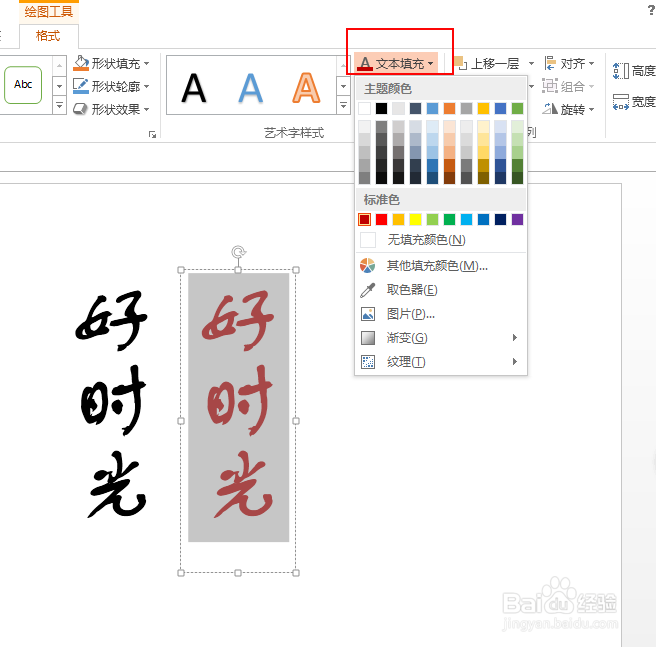Choose the Picture (图片) menu entry

(441, 314)
